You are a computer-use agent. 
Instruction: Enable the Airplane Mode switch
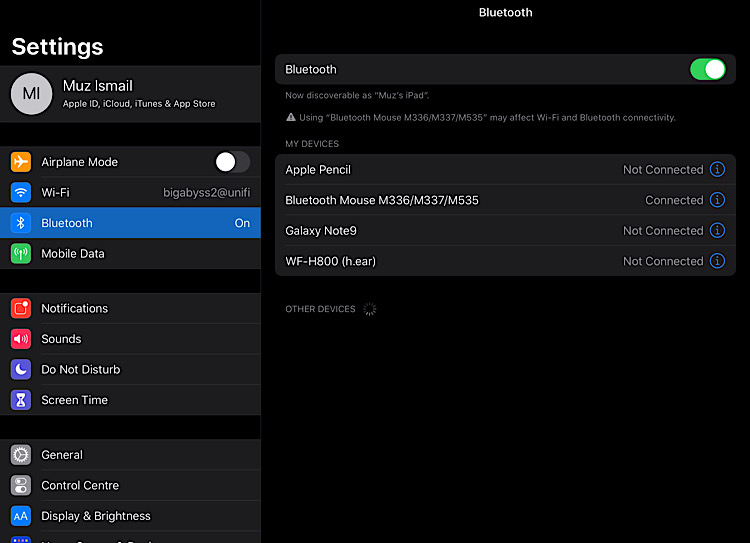click(x=232, y=162)
